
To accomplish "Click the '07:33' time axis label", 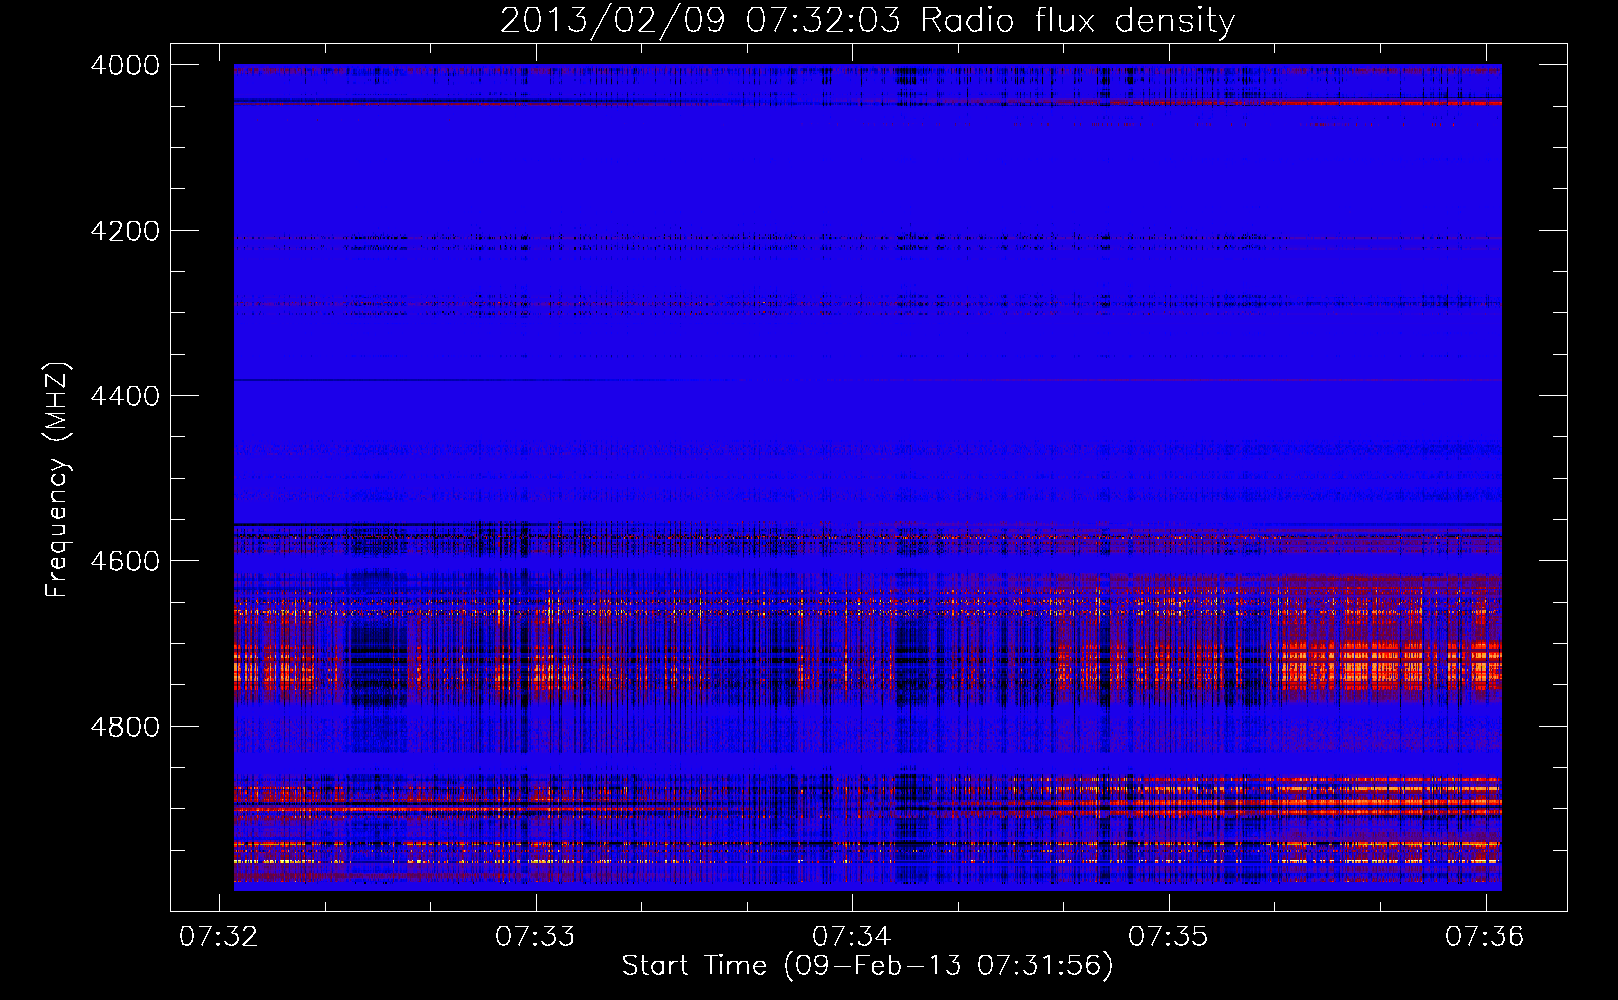I will pos(536,936).
